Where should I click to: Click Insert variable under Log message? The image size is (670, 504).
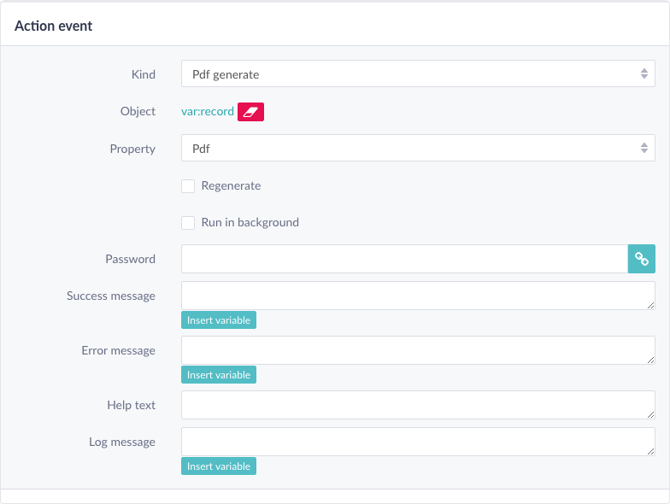coord(218,466)
